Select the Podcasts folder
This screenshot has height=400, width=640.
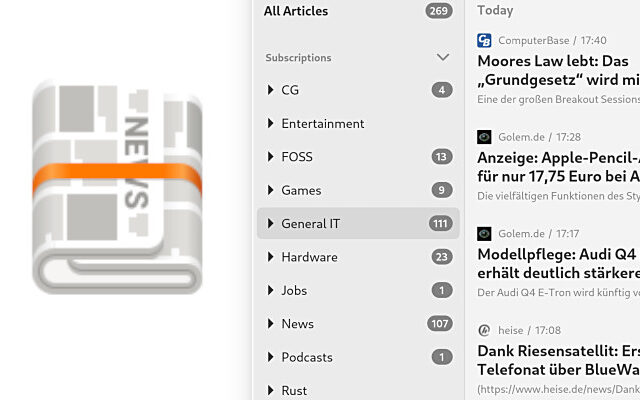[x=306, y=357]
